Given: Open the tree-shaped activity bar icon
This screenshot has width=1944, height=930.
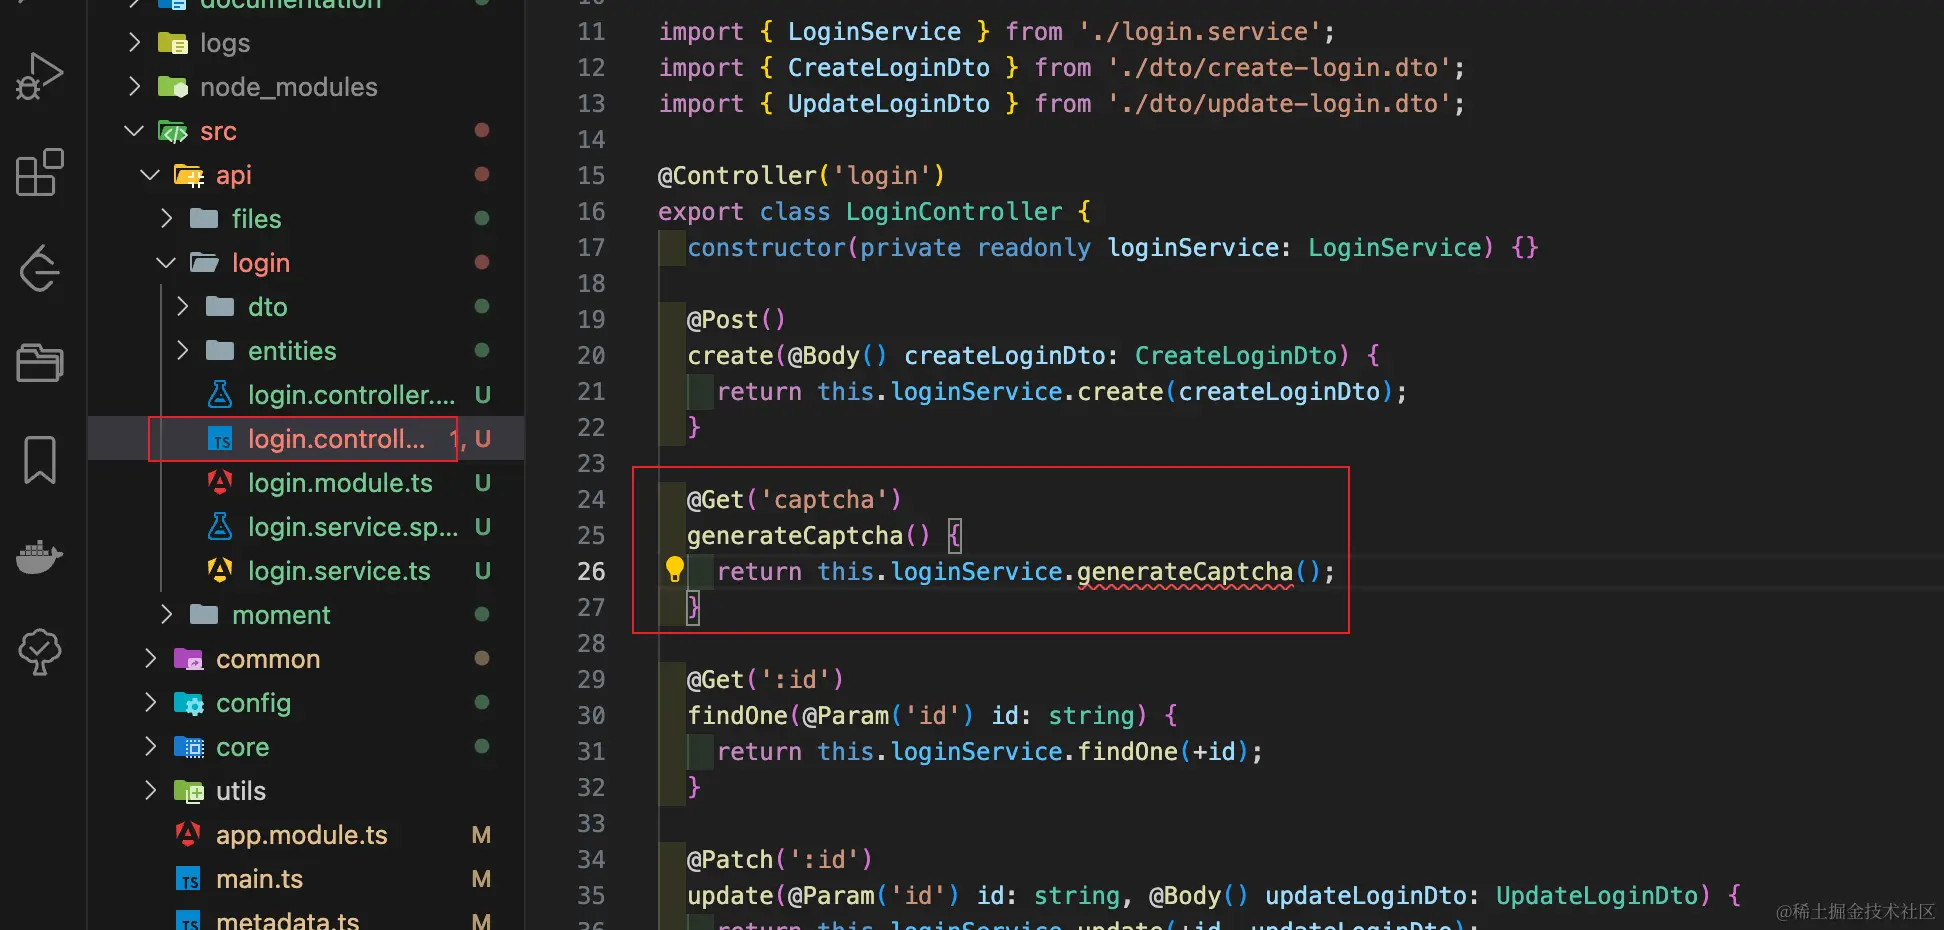Looking at the screenshot, I should click(40, 652).
